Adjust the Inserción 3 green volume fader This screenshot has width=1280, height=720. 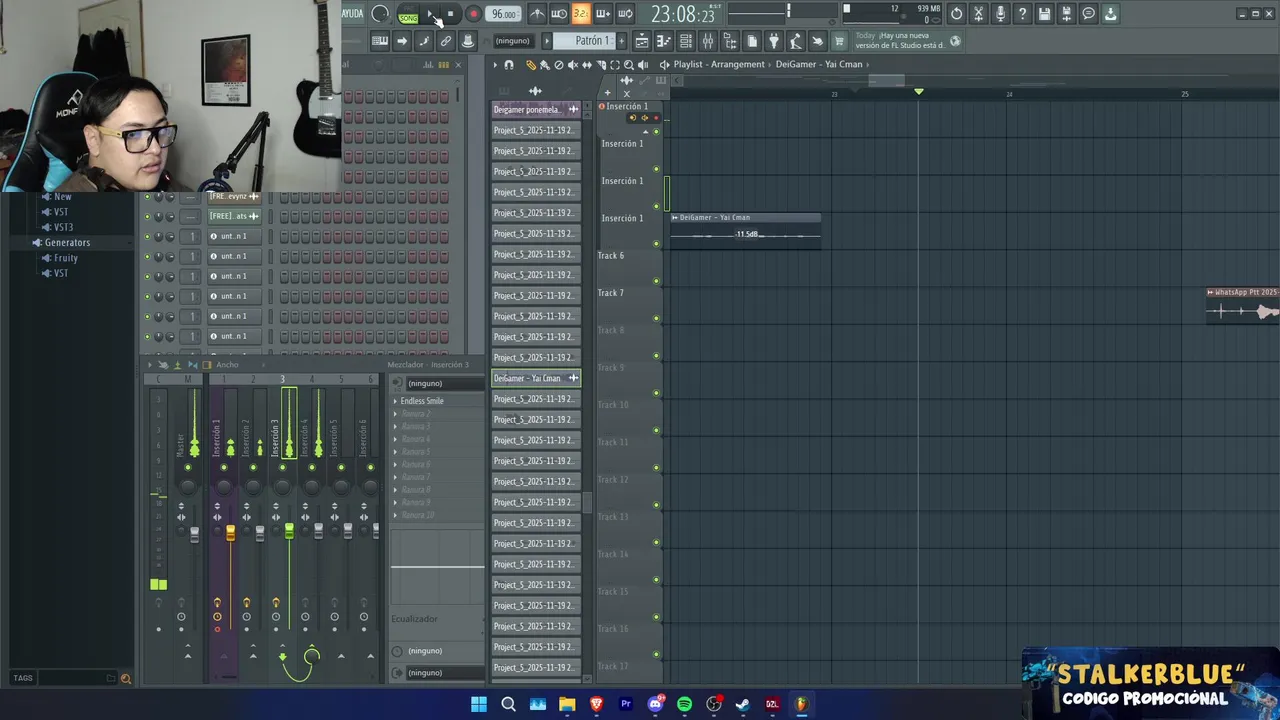289,531
